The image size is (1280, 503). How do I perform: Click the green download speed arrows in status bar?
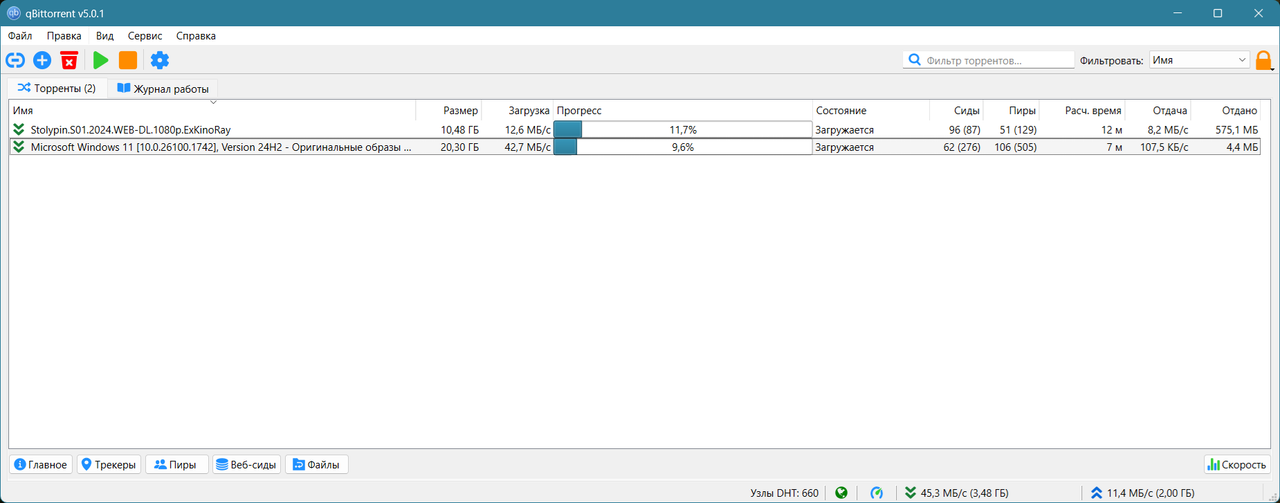(x=910, y=492)
